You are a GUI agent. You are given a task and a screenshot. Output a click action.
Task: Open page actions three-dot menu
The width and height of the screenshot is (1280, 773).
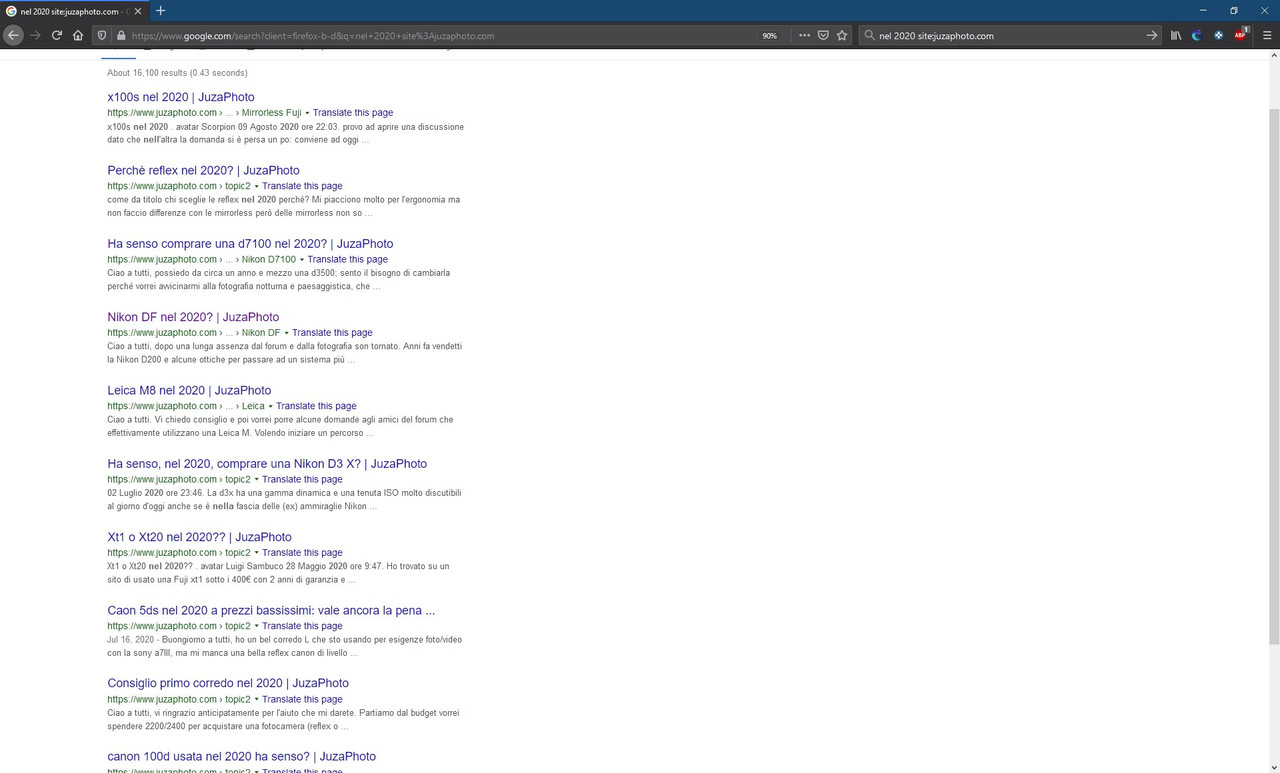tap(804, 35)
